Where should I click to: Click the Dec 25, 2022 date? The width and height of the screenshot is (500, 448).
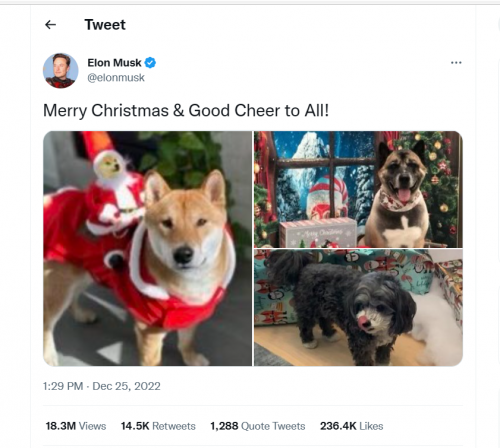pos(126,386)
